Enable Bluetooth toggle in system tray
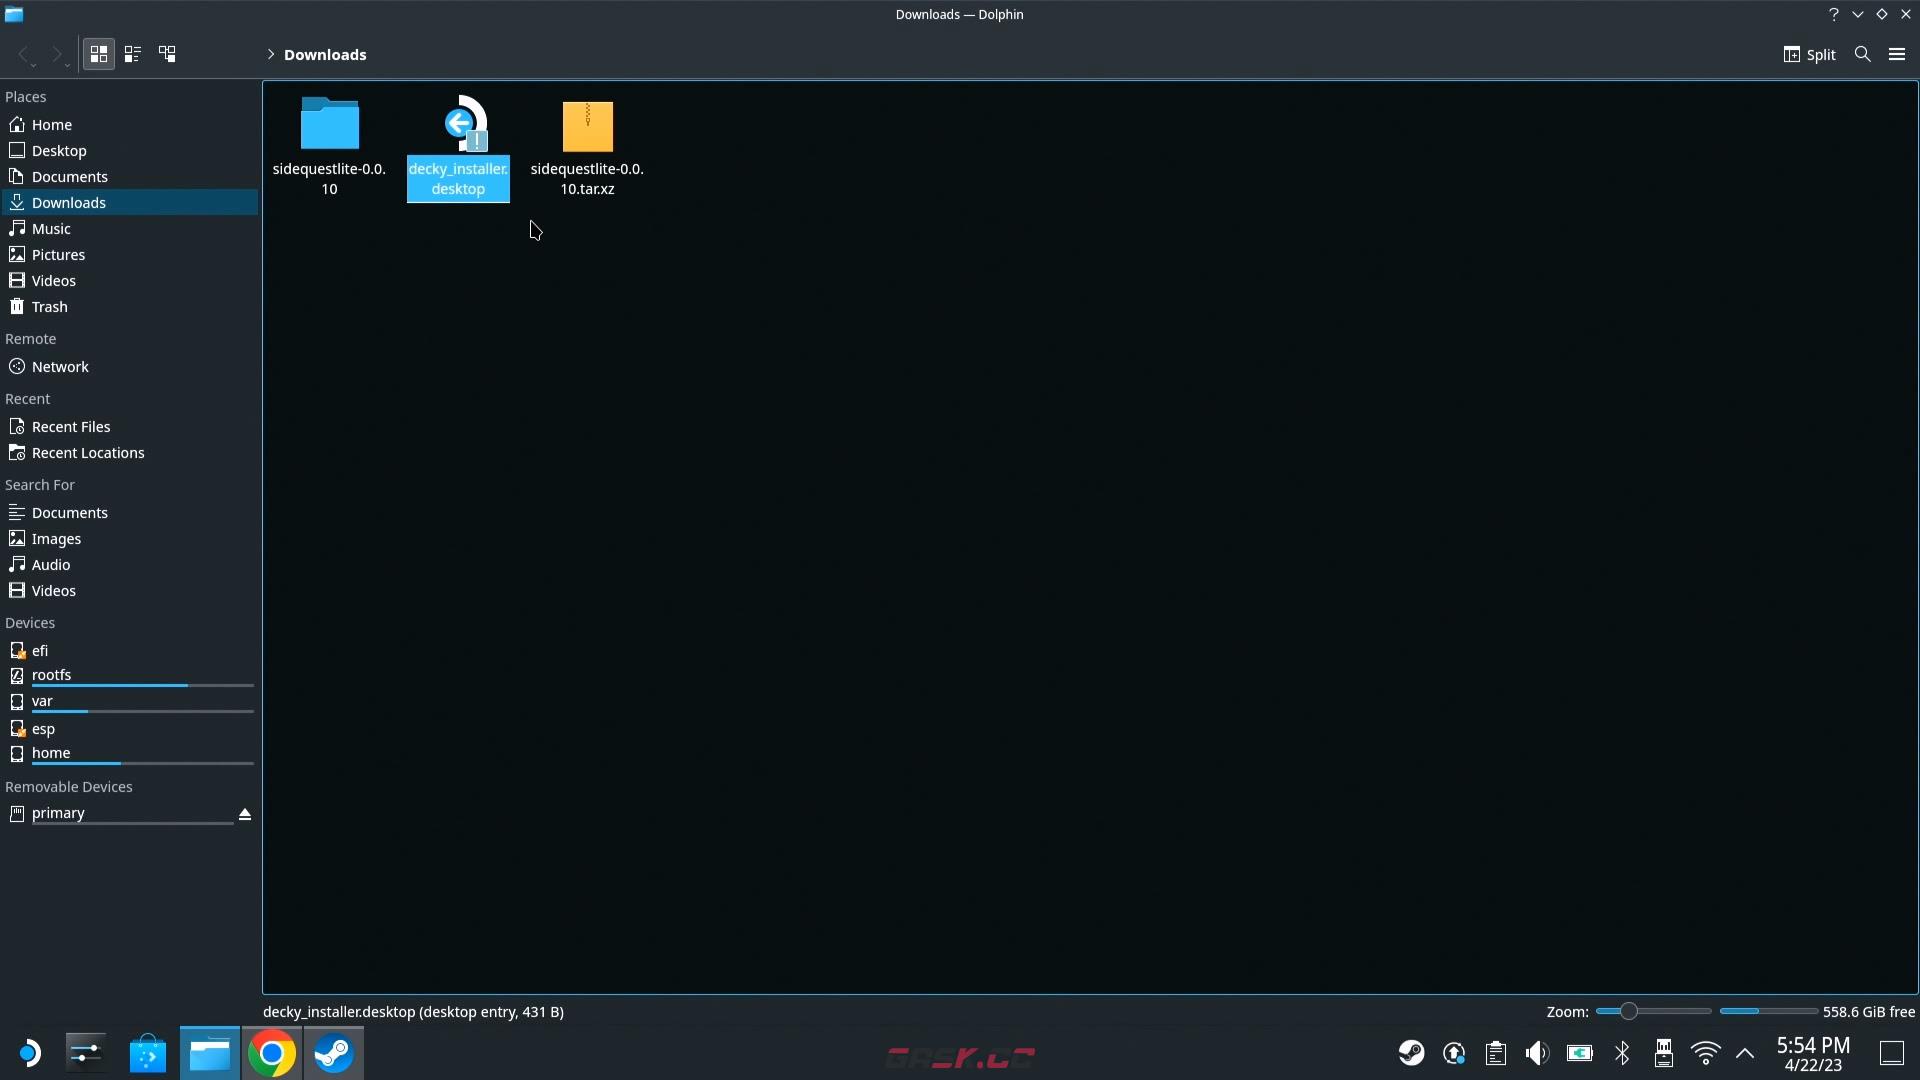 point(1621,1052)
